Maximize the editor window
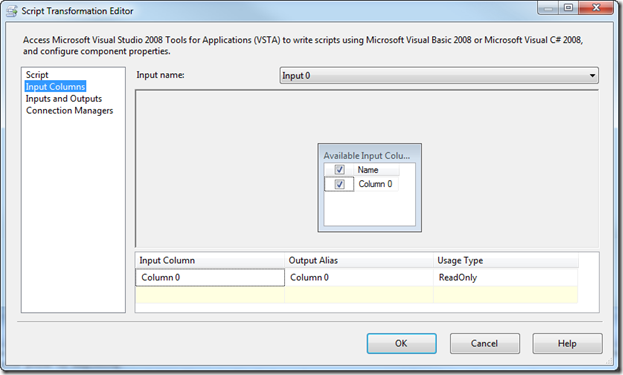The height and width of the screenshot is (375, 623). (569, 8)
